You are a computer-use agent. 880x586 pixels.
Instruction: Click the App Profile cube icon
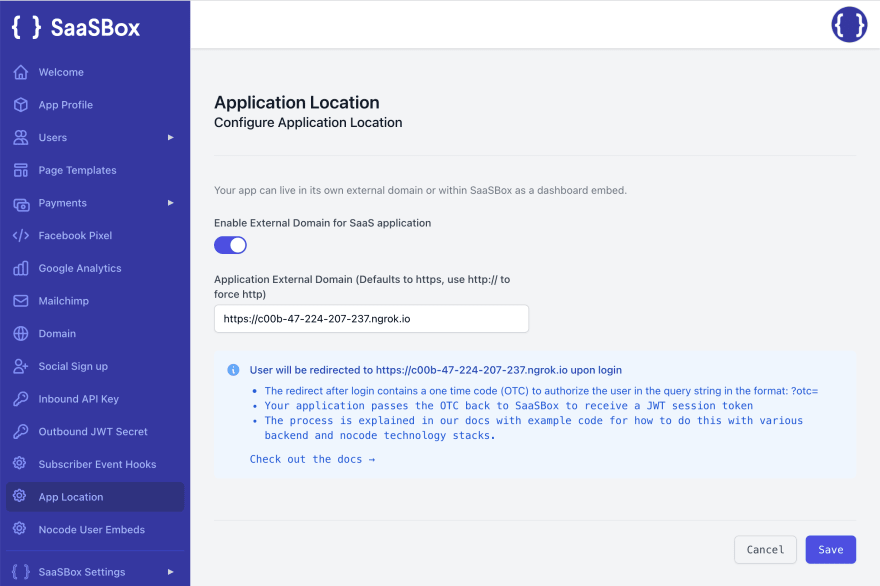pyautogui.click(x=21, y=105)
